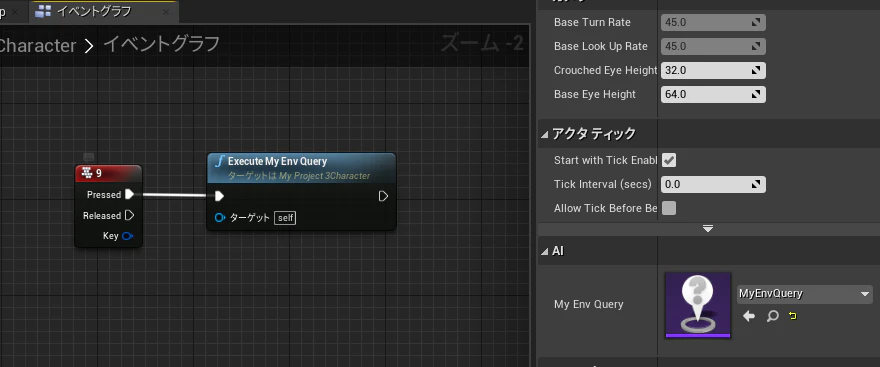Click the Base Eye Height label
This screenshot has width=880, height=367.
pyautogui.click(x=595, y=94)
